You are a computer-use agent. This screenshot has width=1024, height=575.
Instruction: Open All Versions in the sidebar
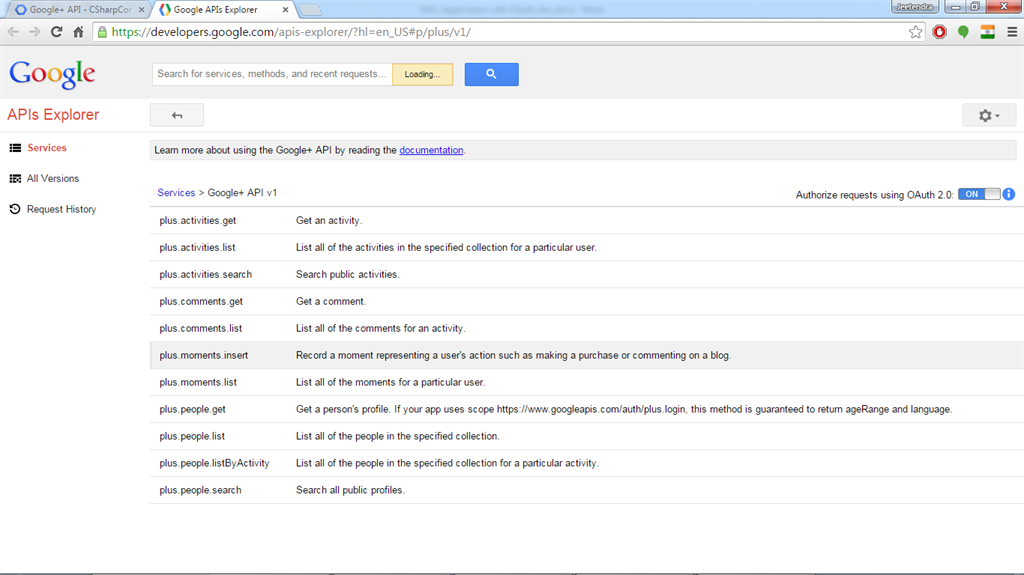[x=52, y=179]
